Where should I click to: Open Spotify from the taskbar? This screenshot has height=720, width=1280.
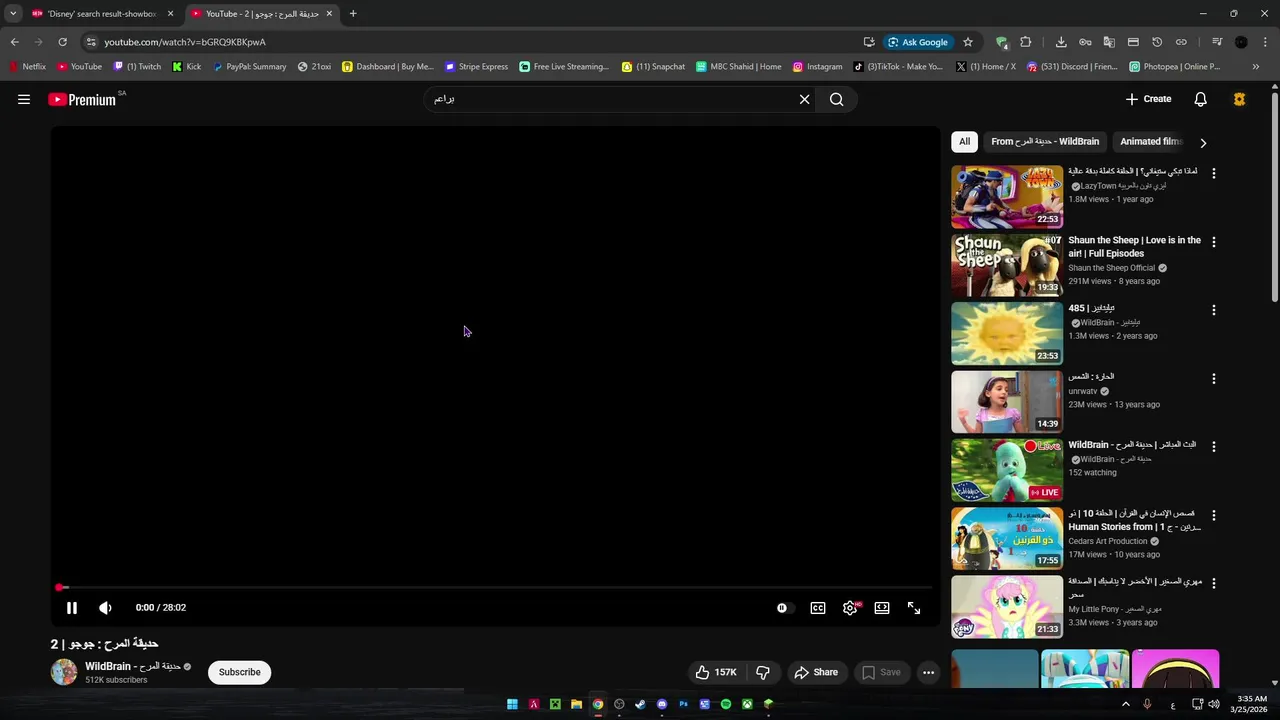click(x=726, y=704)
